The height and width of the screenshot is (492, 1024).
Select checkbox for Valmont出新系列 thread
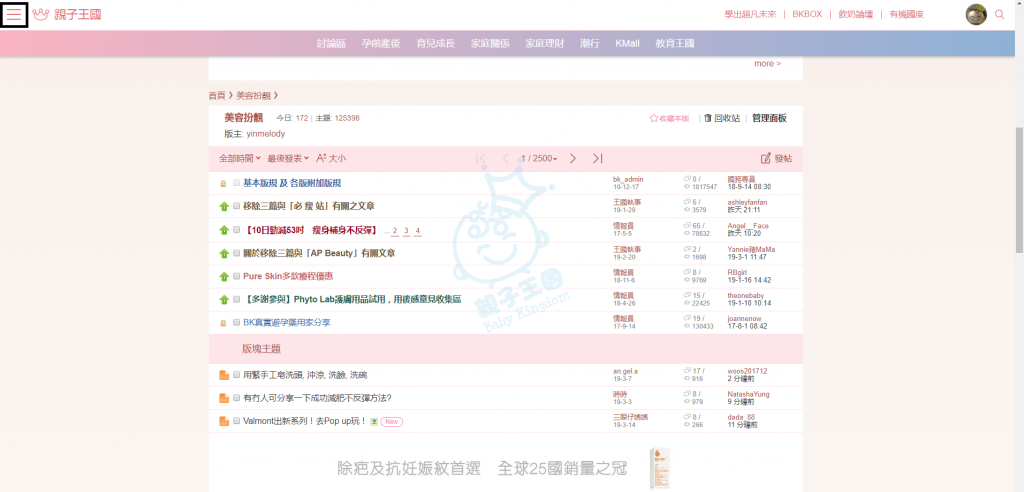pyautogui.click(x=236, y=421)
